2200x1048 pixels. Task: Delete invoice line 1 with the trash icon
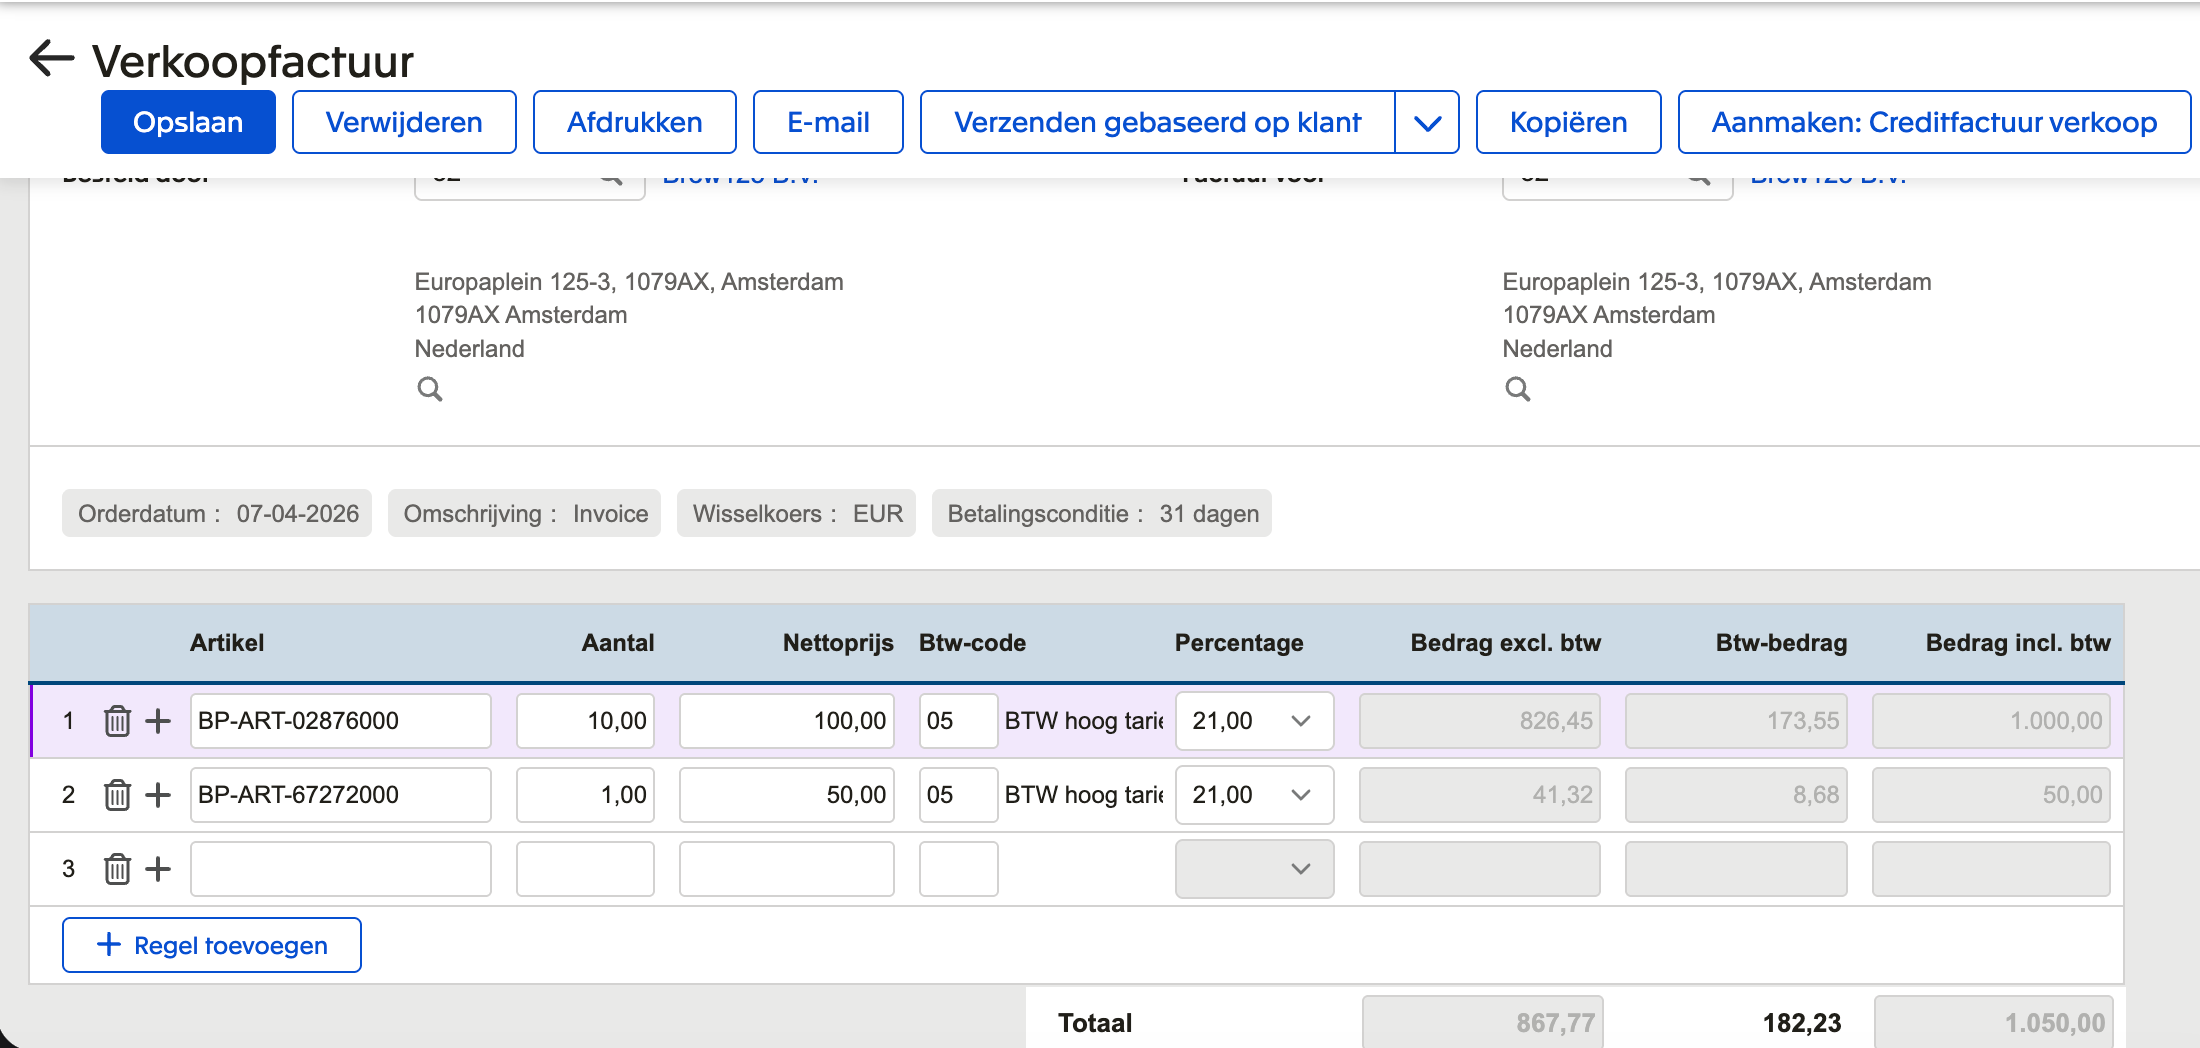tap(117, 720)
